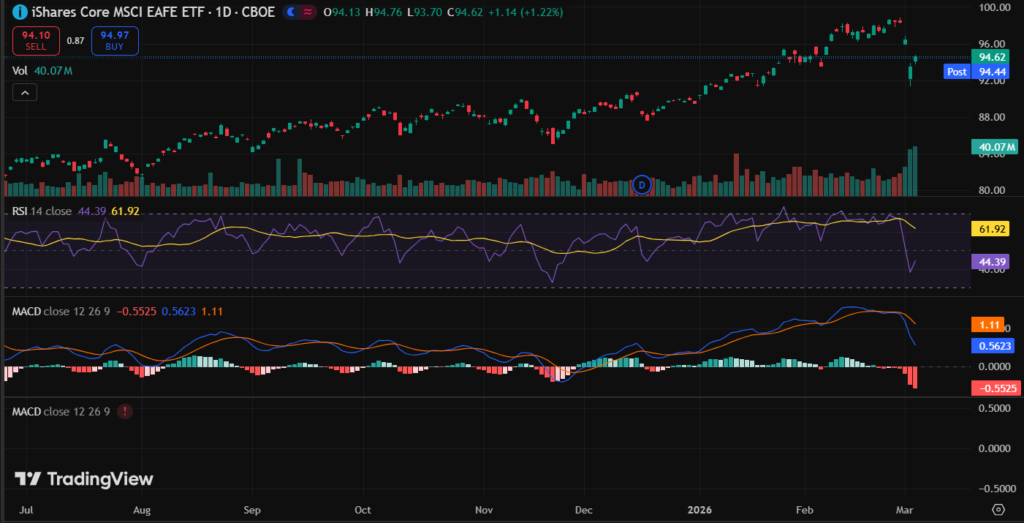Click the Post market price label

[956, 72]
